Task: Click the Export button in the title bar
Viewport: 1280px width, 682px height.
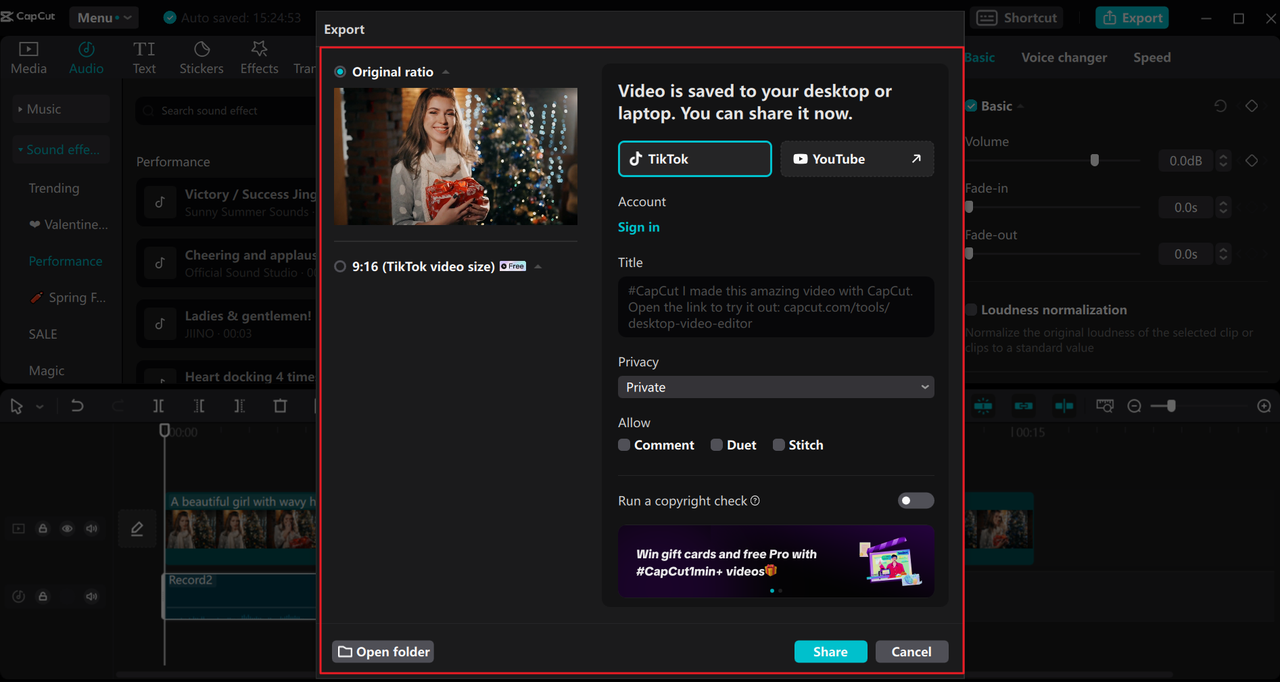Action: point(1132,18)
